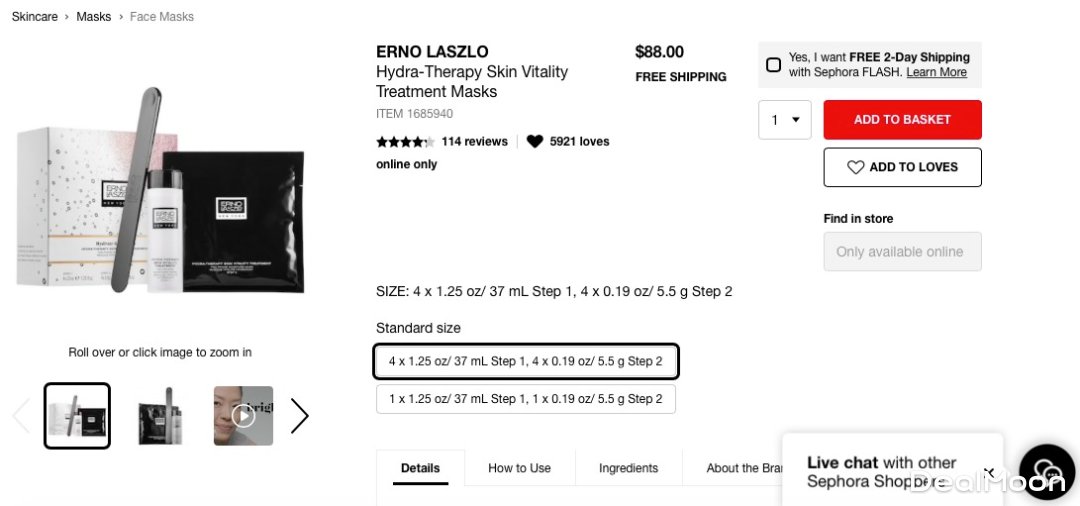Click the left carousel arrow for thumbnails
This screenshot has height=506, width=1080.
21,416
